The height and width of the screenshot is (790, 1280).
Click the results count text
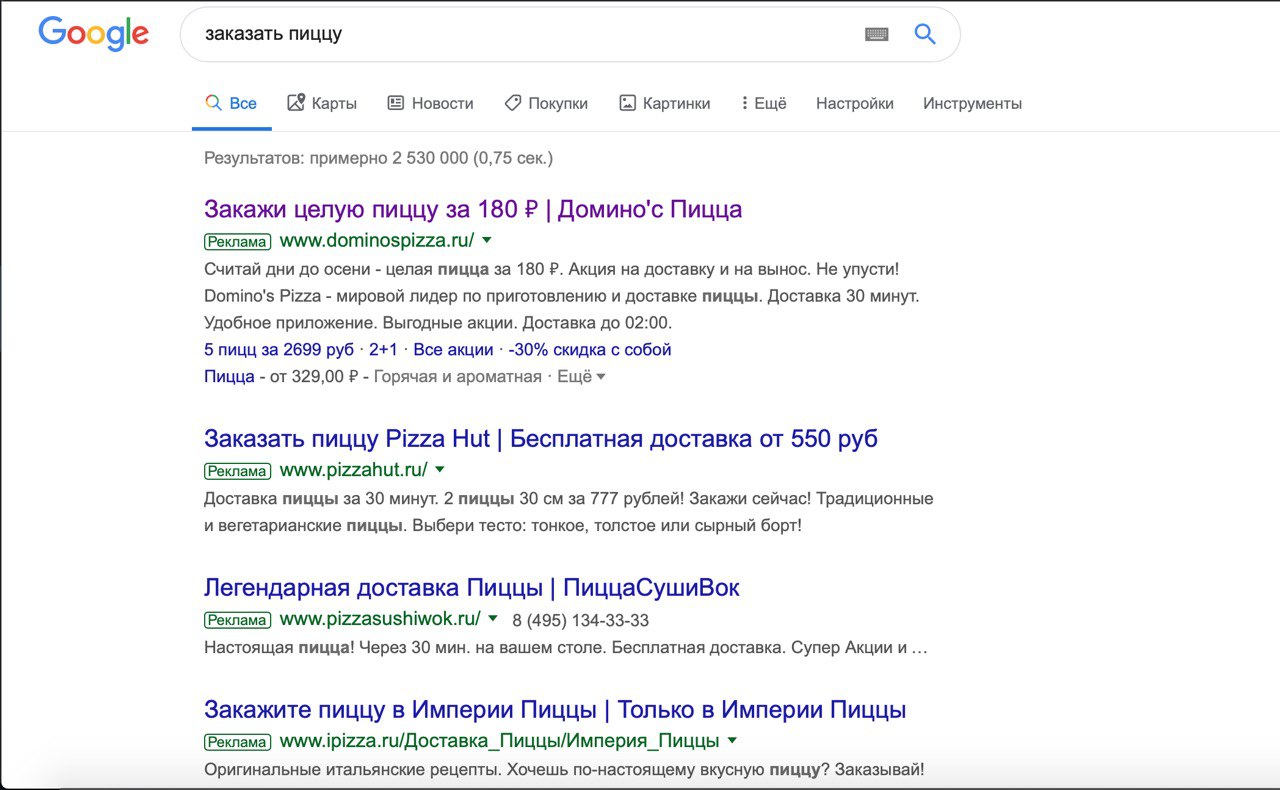tap(378, 157)
